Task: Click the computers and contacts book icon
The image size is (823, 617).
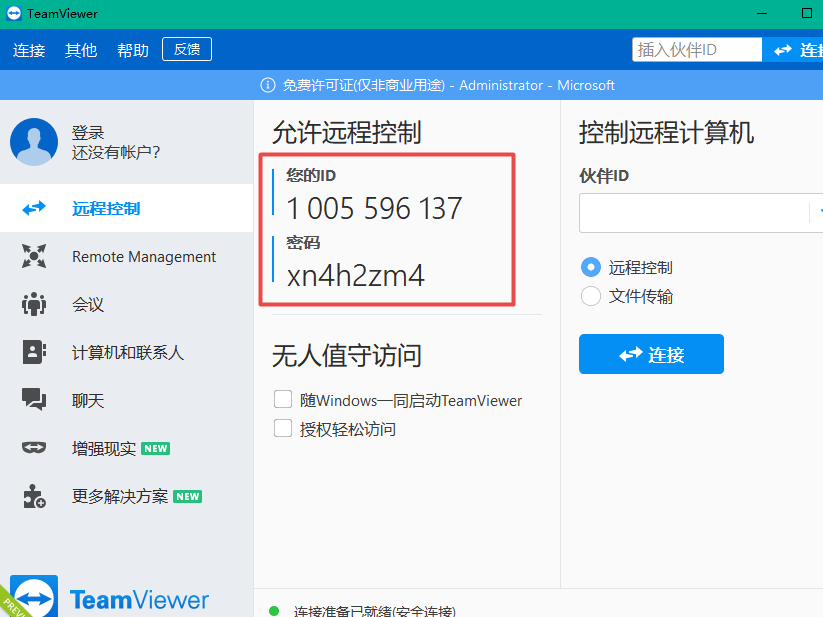Action: coord(34,352)
